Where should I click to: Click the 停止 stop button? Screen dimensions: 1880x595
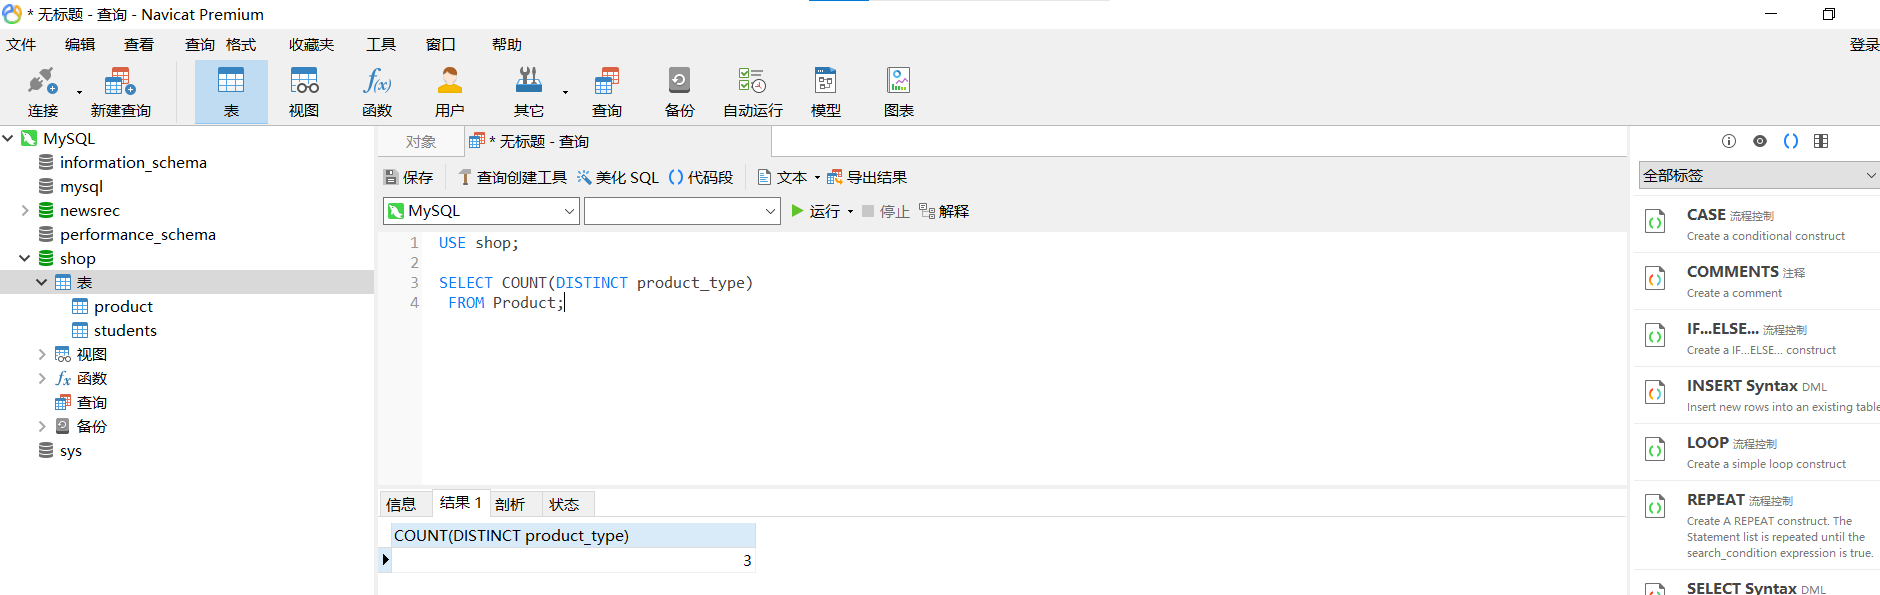885,211
